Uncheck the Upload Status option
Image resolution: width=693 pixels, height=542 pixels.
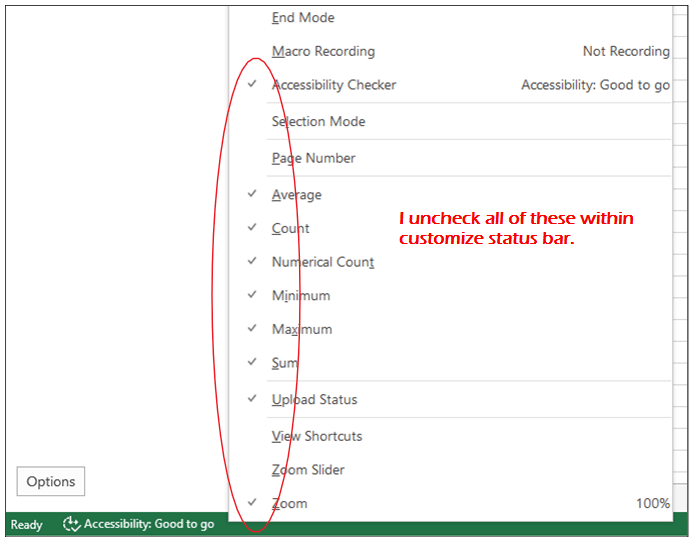[451, 399]
